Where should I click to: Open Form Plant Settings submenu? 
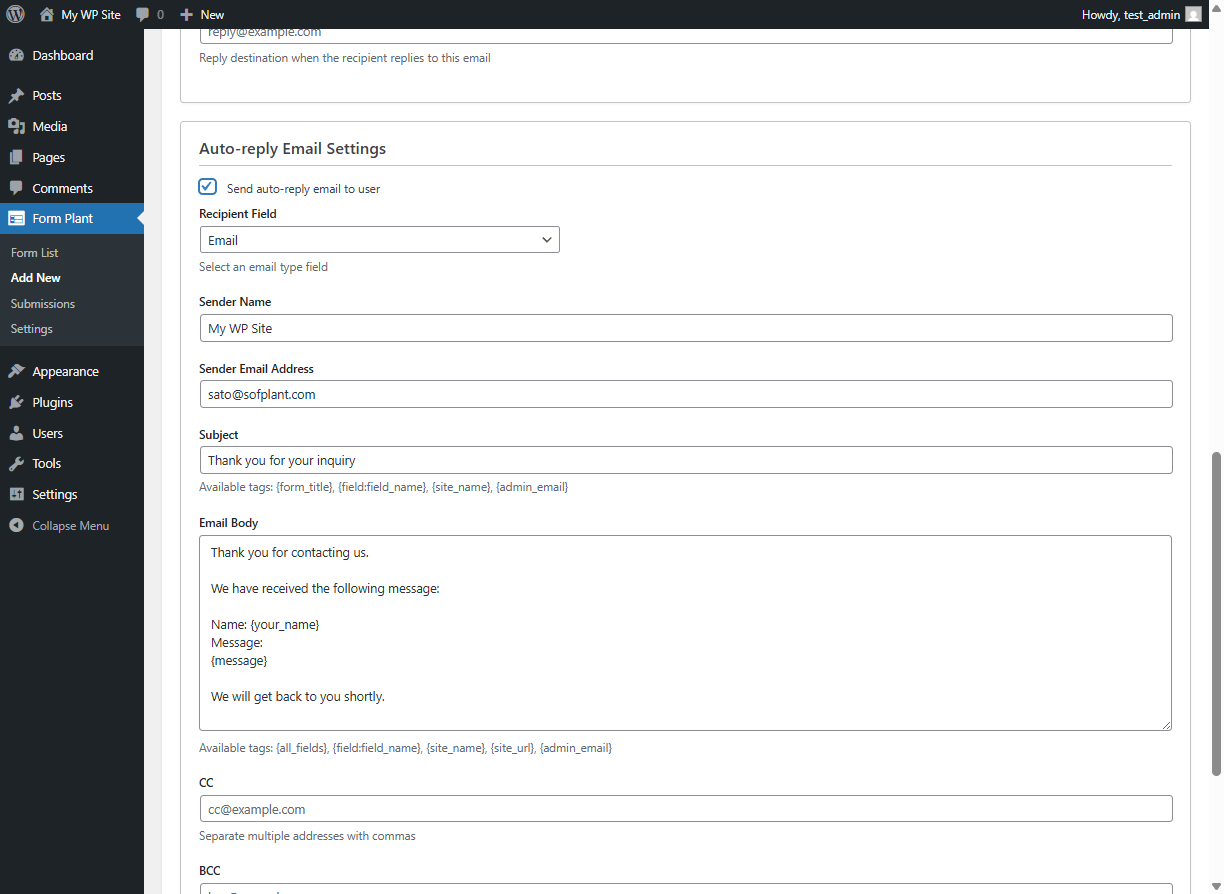pyautogui.click(x=32, y=328)
